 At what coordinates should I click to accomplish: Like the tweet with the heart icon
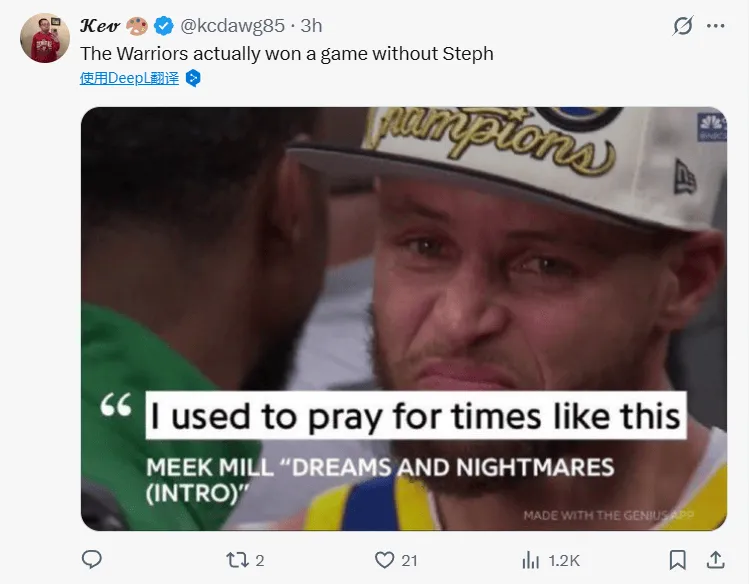(385, 560)
